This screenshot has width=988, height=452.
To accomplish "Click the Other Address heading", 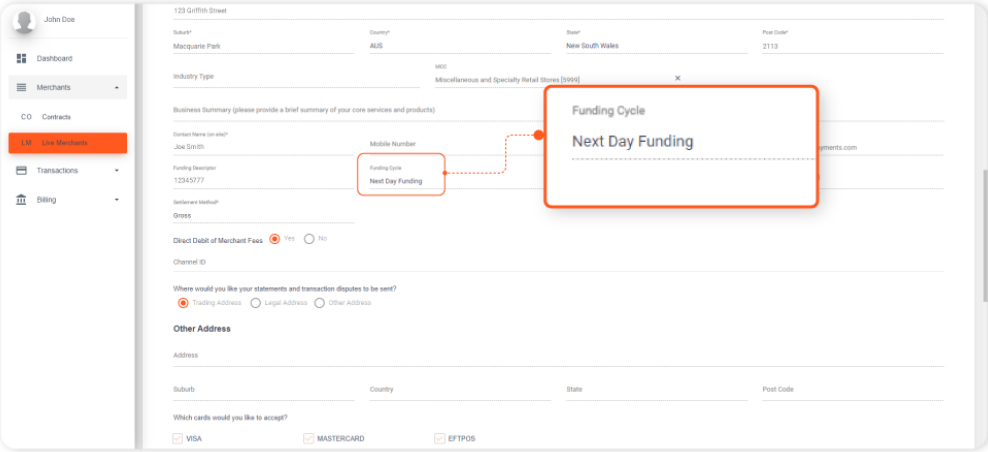I will [202, 329].
